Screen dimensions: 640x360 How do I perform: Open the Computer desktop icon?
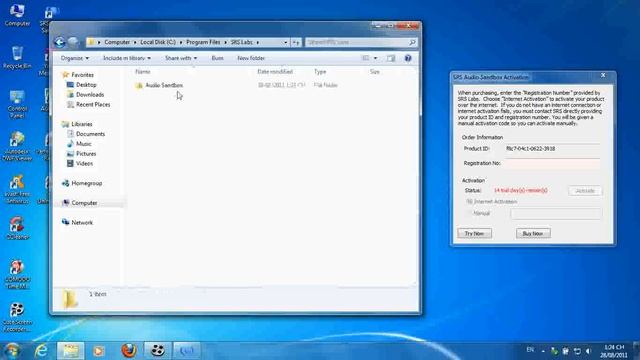[x=17, y=15]
